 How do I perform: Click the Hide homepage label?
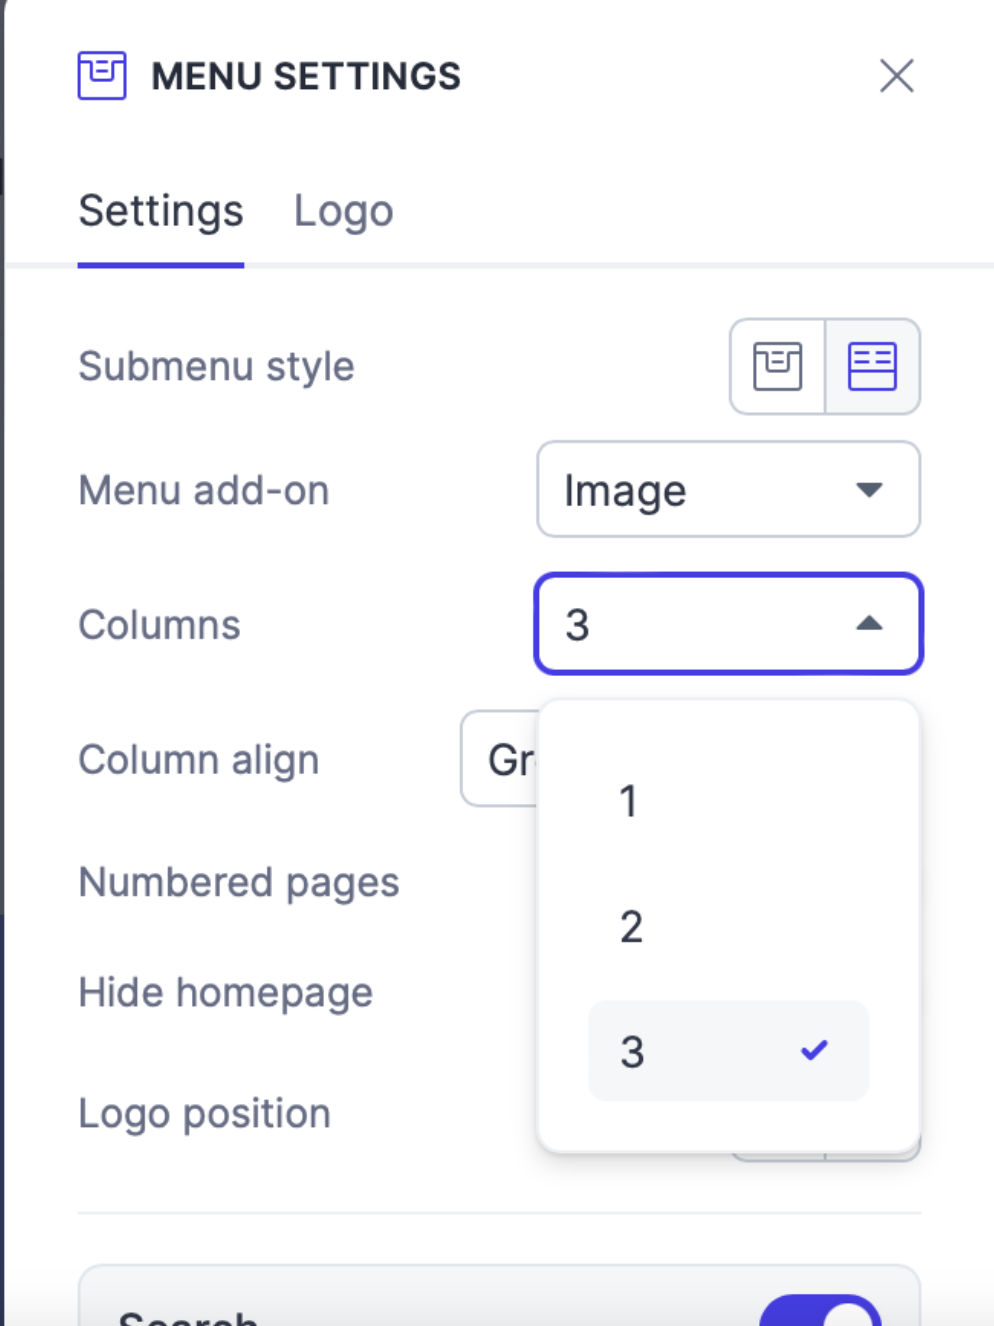[226, 993]
